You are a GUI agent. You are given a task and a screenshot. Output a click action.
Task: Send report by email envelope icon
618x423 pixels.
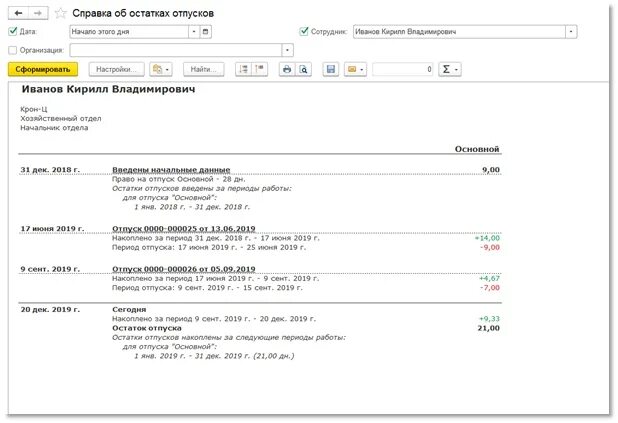coord(355,69)
